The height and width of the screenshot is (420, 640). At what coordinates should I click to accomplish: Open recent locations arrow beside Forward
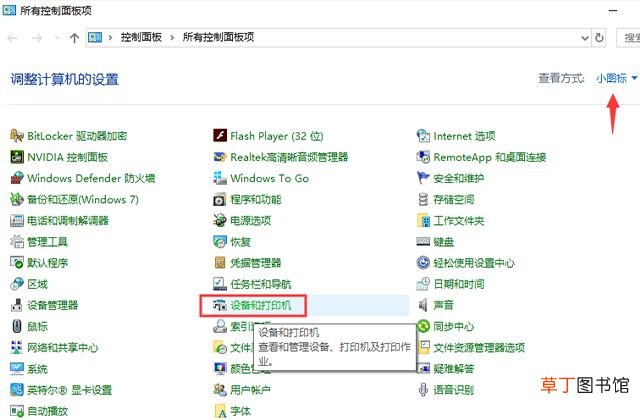(x=57, y=38)
